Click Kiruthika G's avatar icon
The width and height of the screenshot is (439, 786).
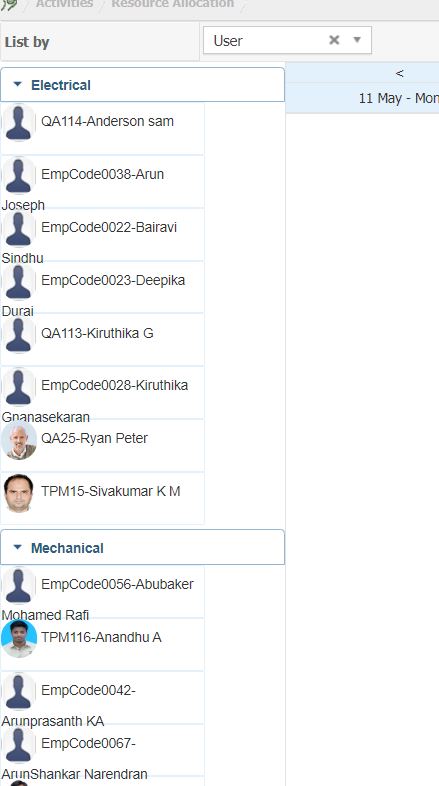pos(19,335)
